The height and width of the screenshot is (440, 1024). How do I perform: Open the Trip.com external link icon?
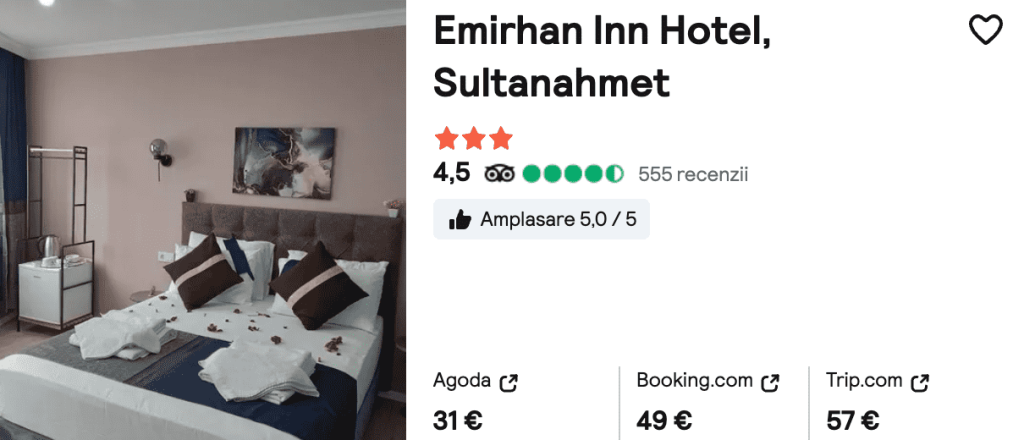pyautogui.click(x=920, y=383)
